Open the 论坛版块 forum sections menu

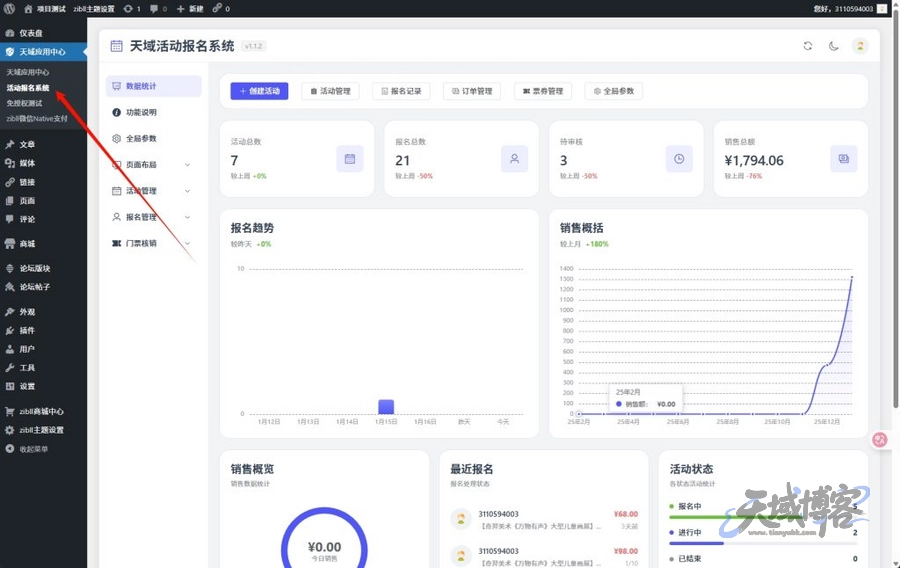tap(43, 269)
